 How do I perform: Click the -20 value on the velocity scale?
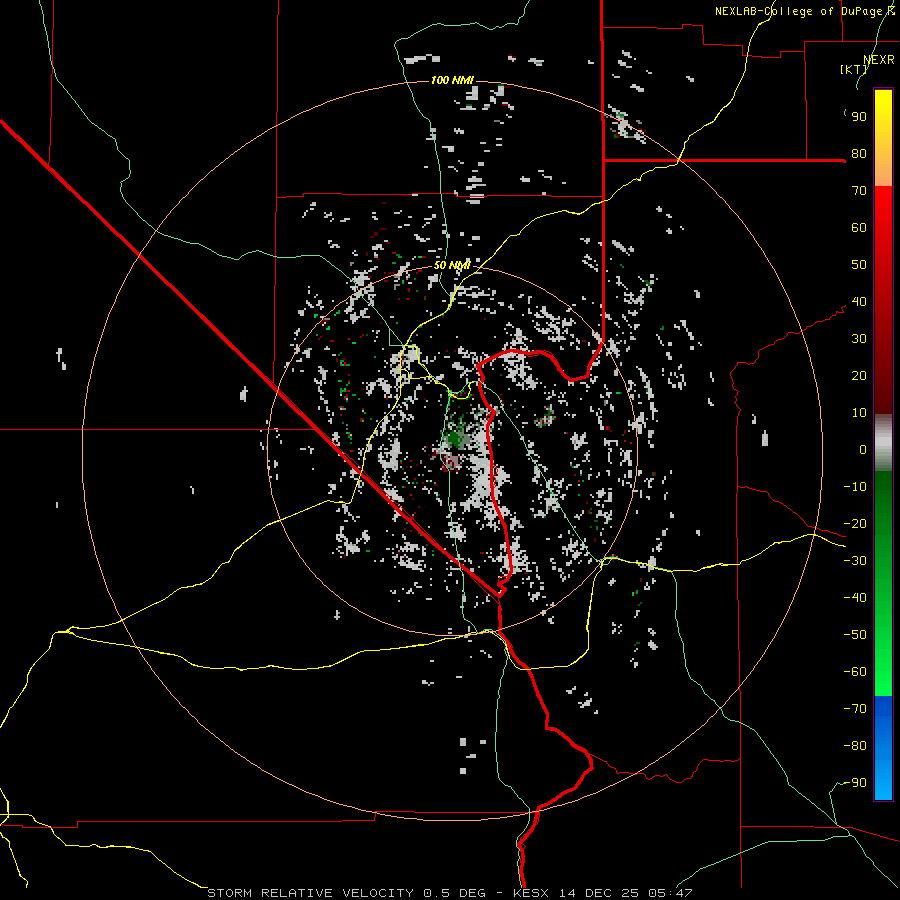855,524
